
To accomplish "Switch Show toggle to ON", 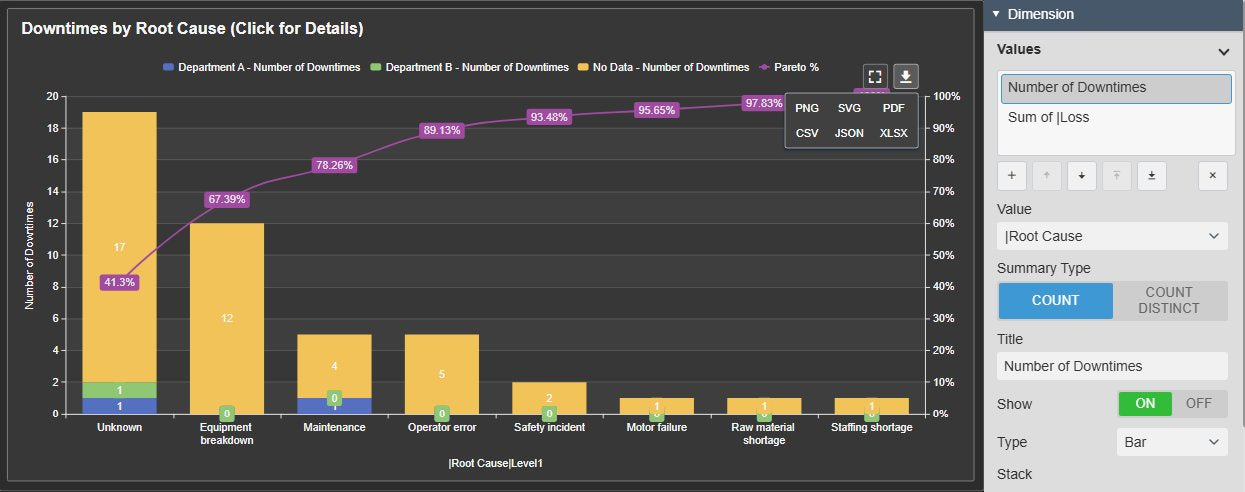I will (x=1145, y=404).
